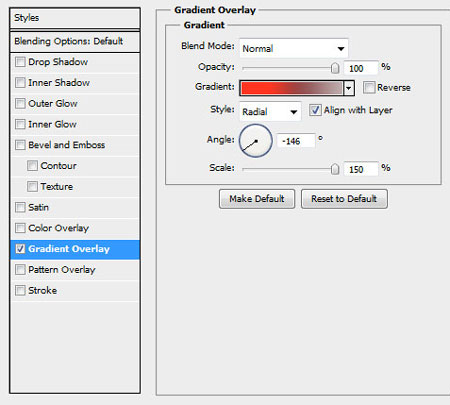The width and height of the screenshot is (450, 405).
Task: Click the Angle dial control
Action: [256, 141]
